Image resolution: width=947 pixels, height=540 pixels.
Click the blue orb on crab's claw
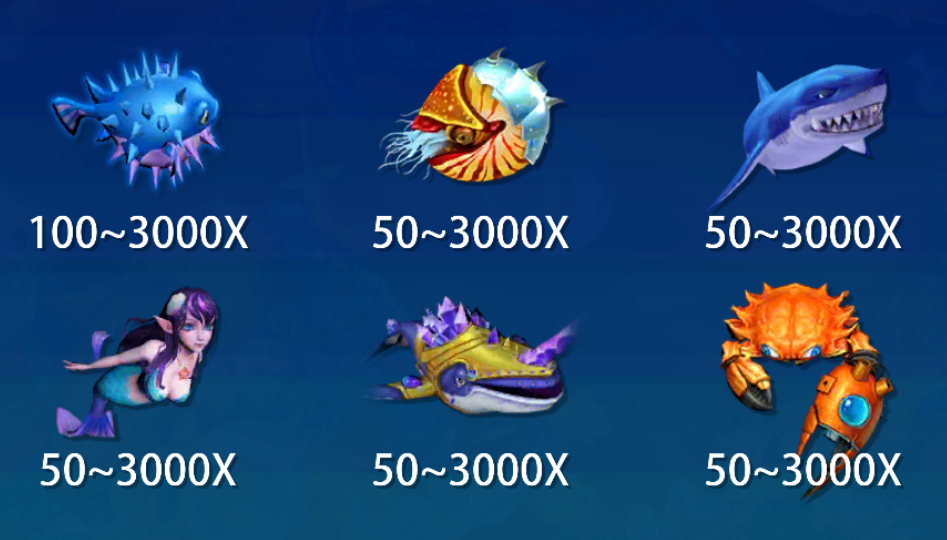point(853,410)
